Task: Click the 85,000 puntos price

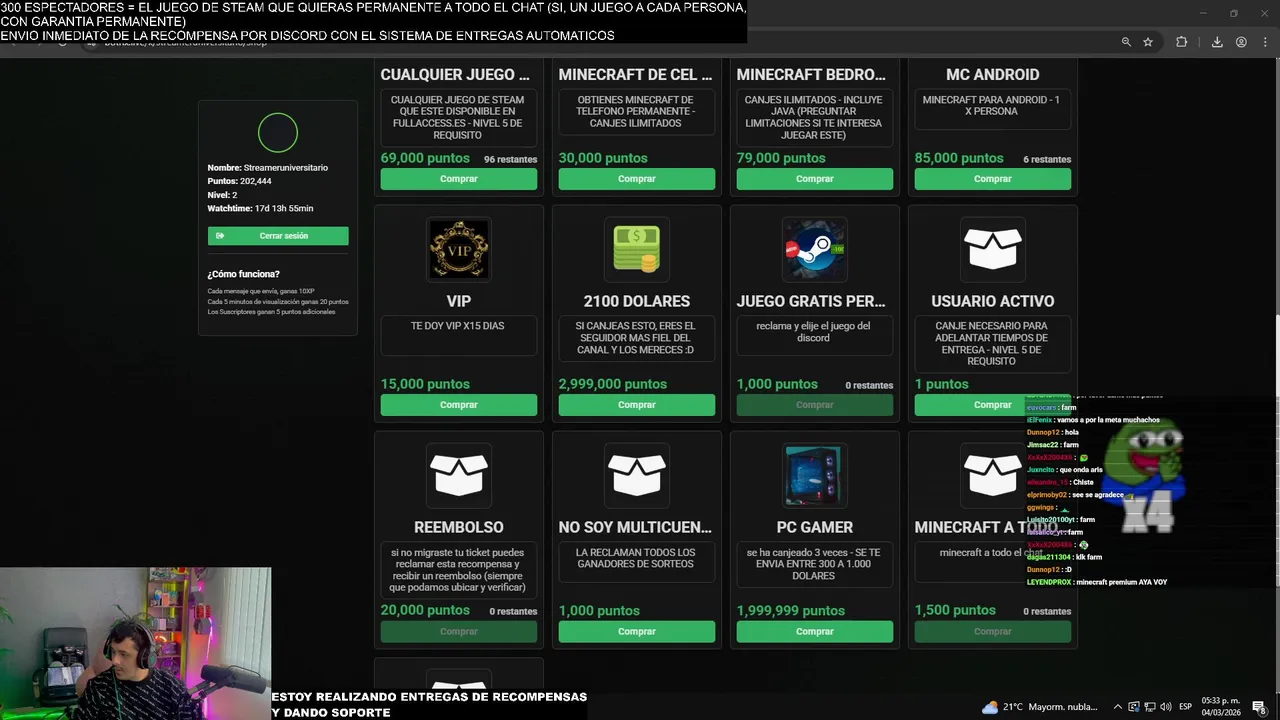Action: coord(959,158)
